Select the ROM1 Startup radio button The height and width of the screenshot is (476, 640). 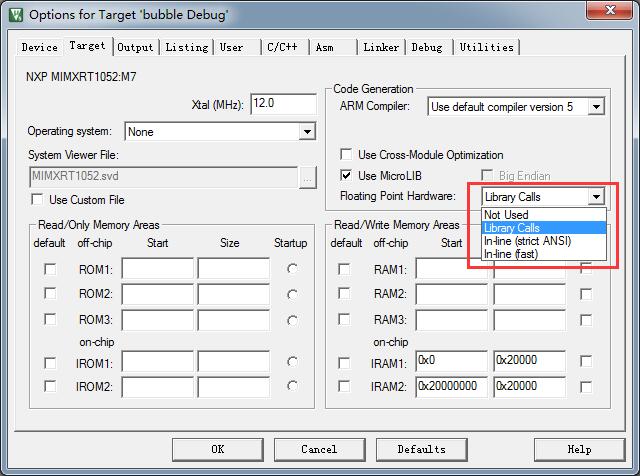tap(292, 269)
